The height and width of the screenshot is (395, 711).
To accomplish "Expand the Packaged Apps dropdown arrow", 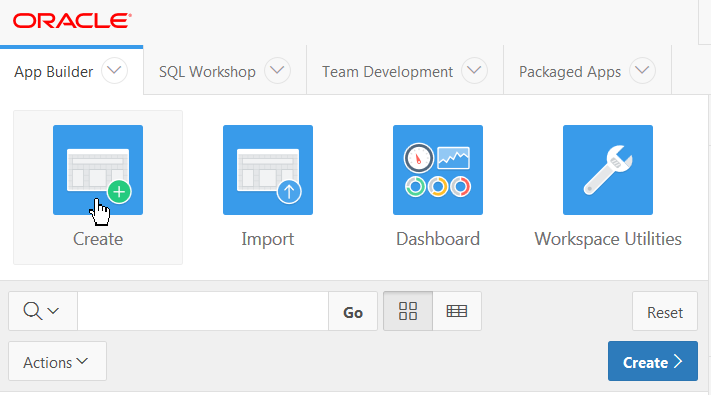I will (643, 71).
